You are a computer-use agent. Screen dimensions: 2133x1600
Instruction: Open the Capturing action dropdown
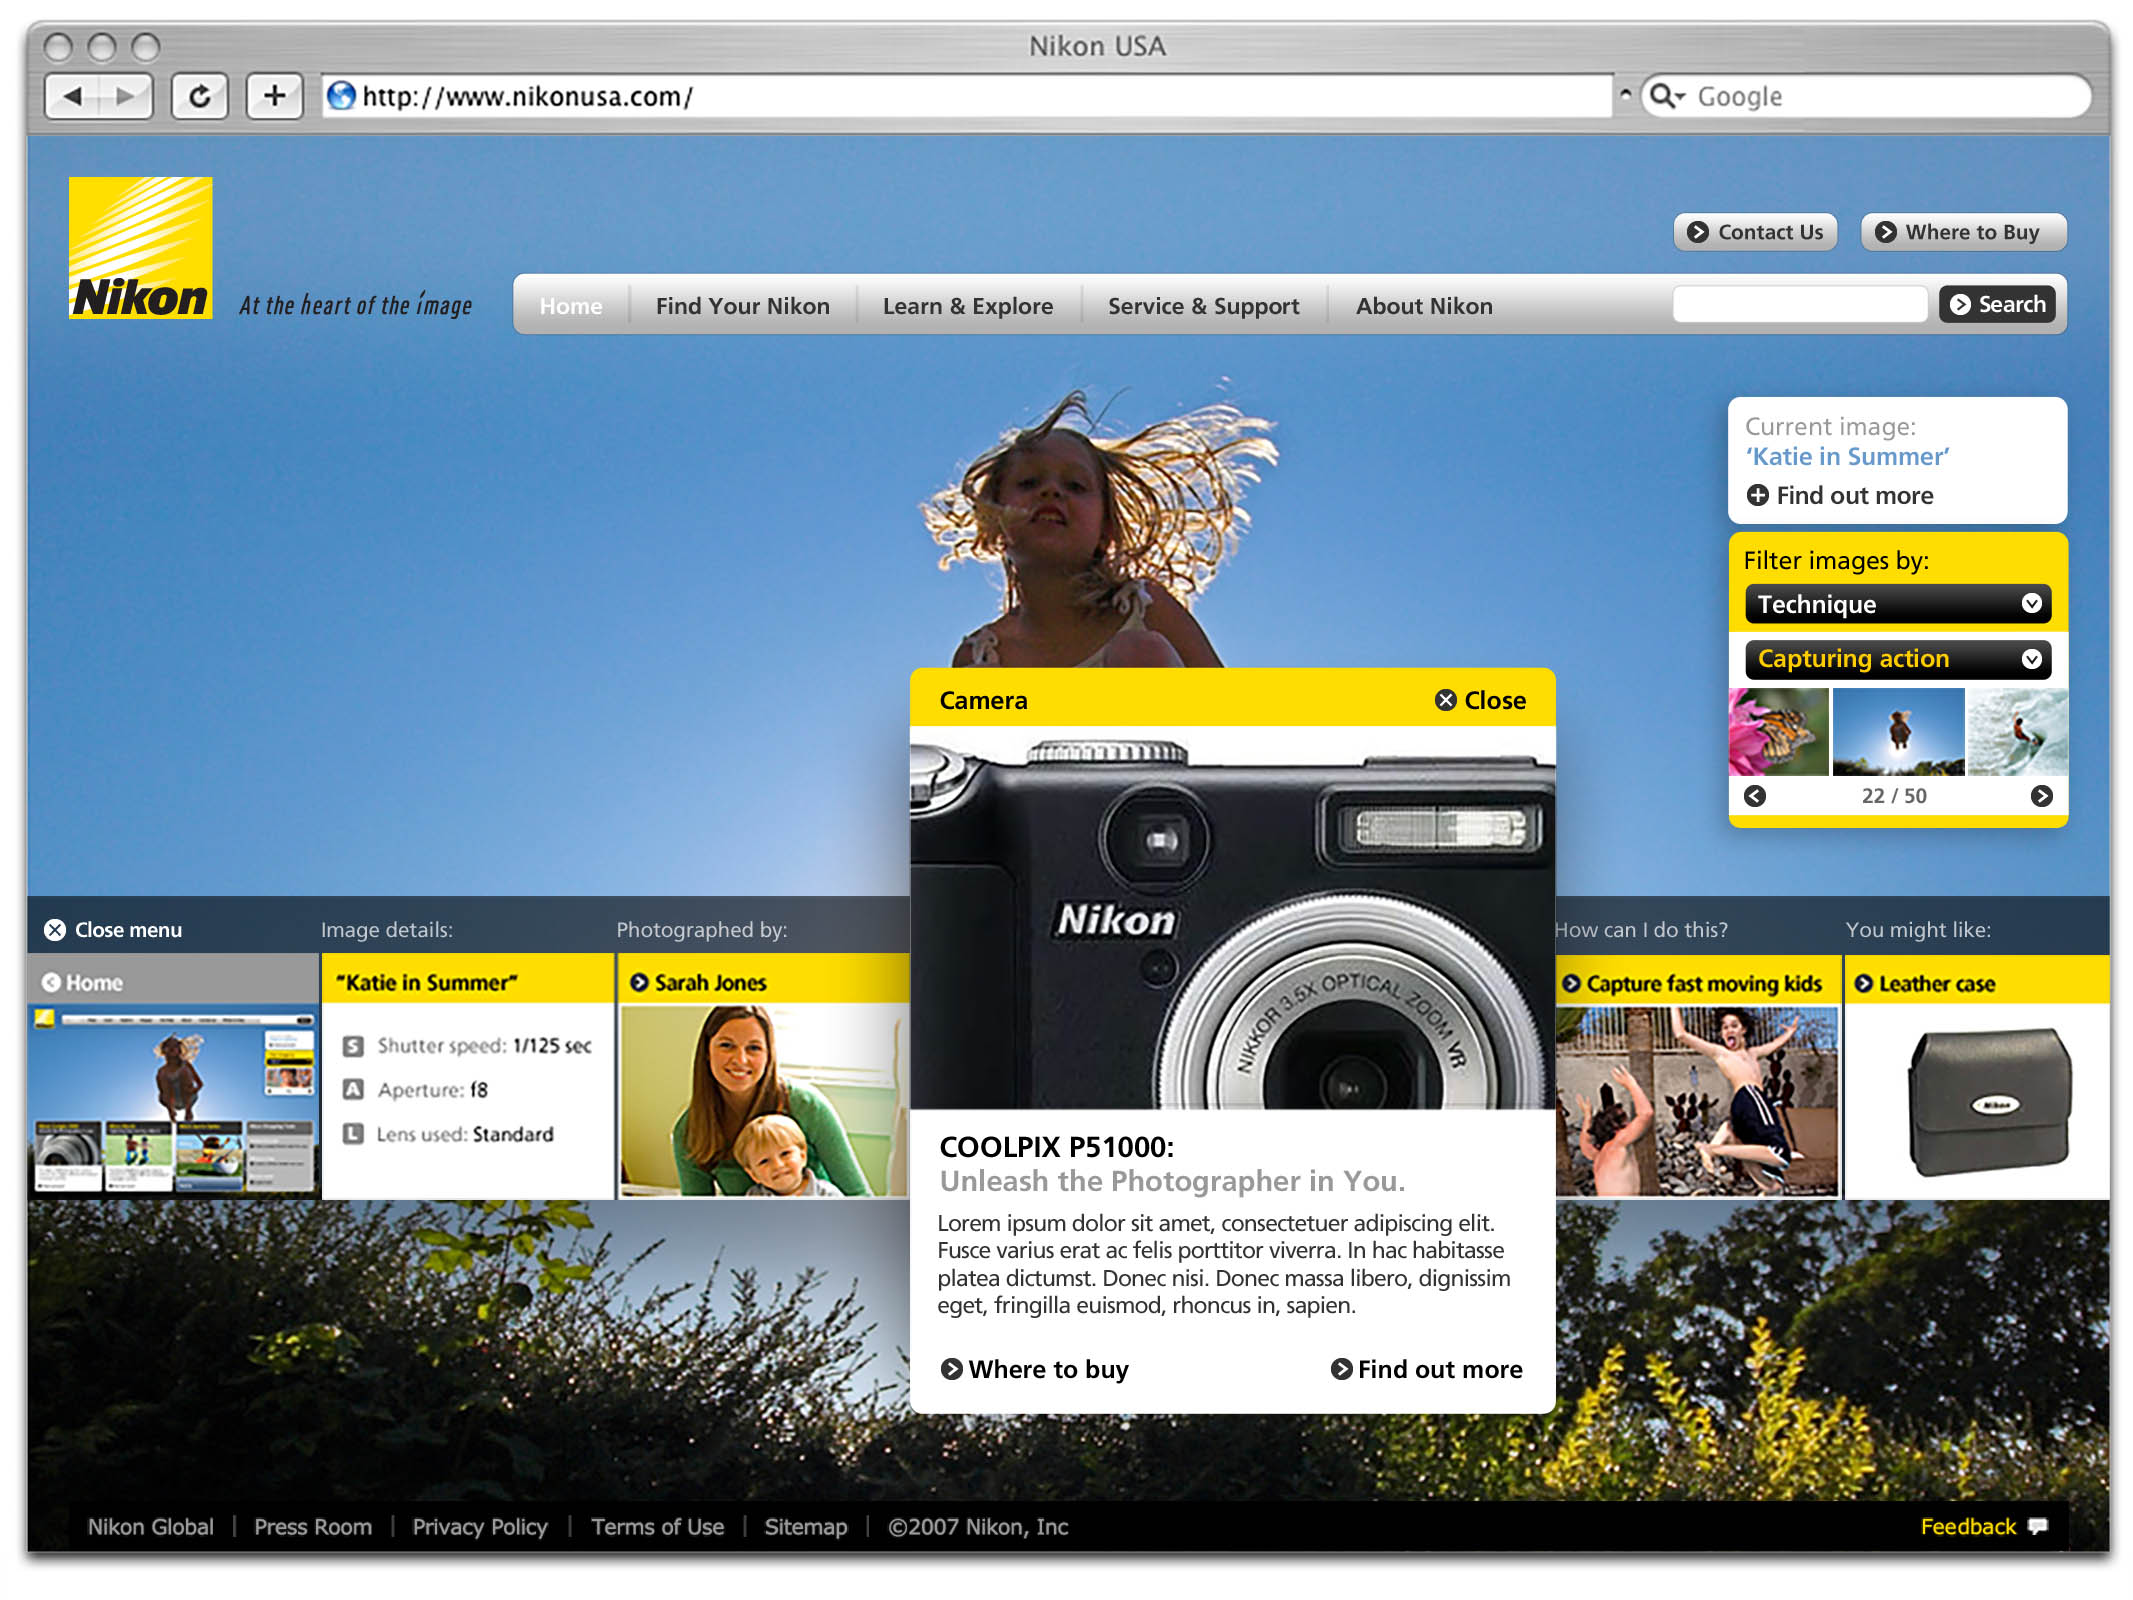(1897, 659)
